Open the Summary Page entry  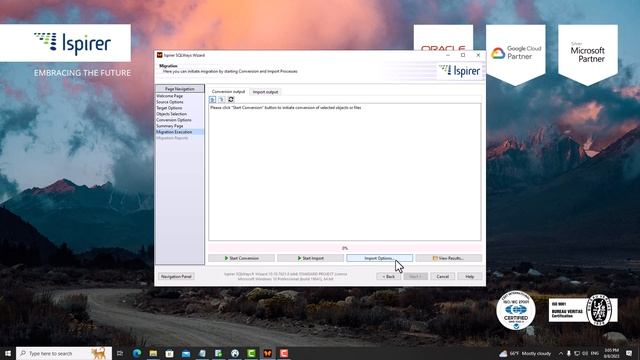coord(170,126)
